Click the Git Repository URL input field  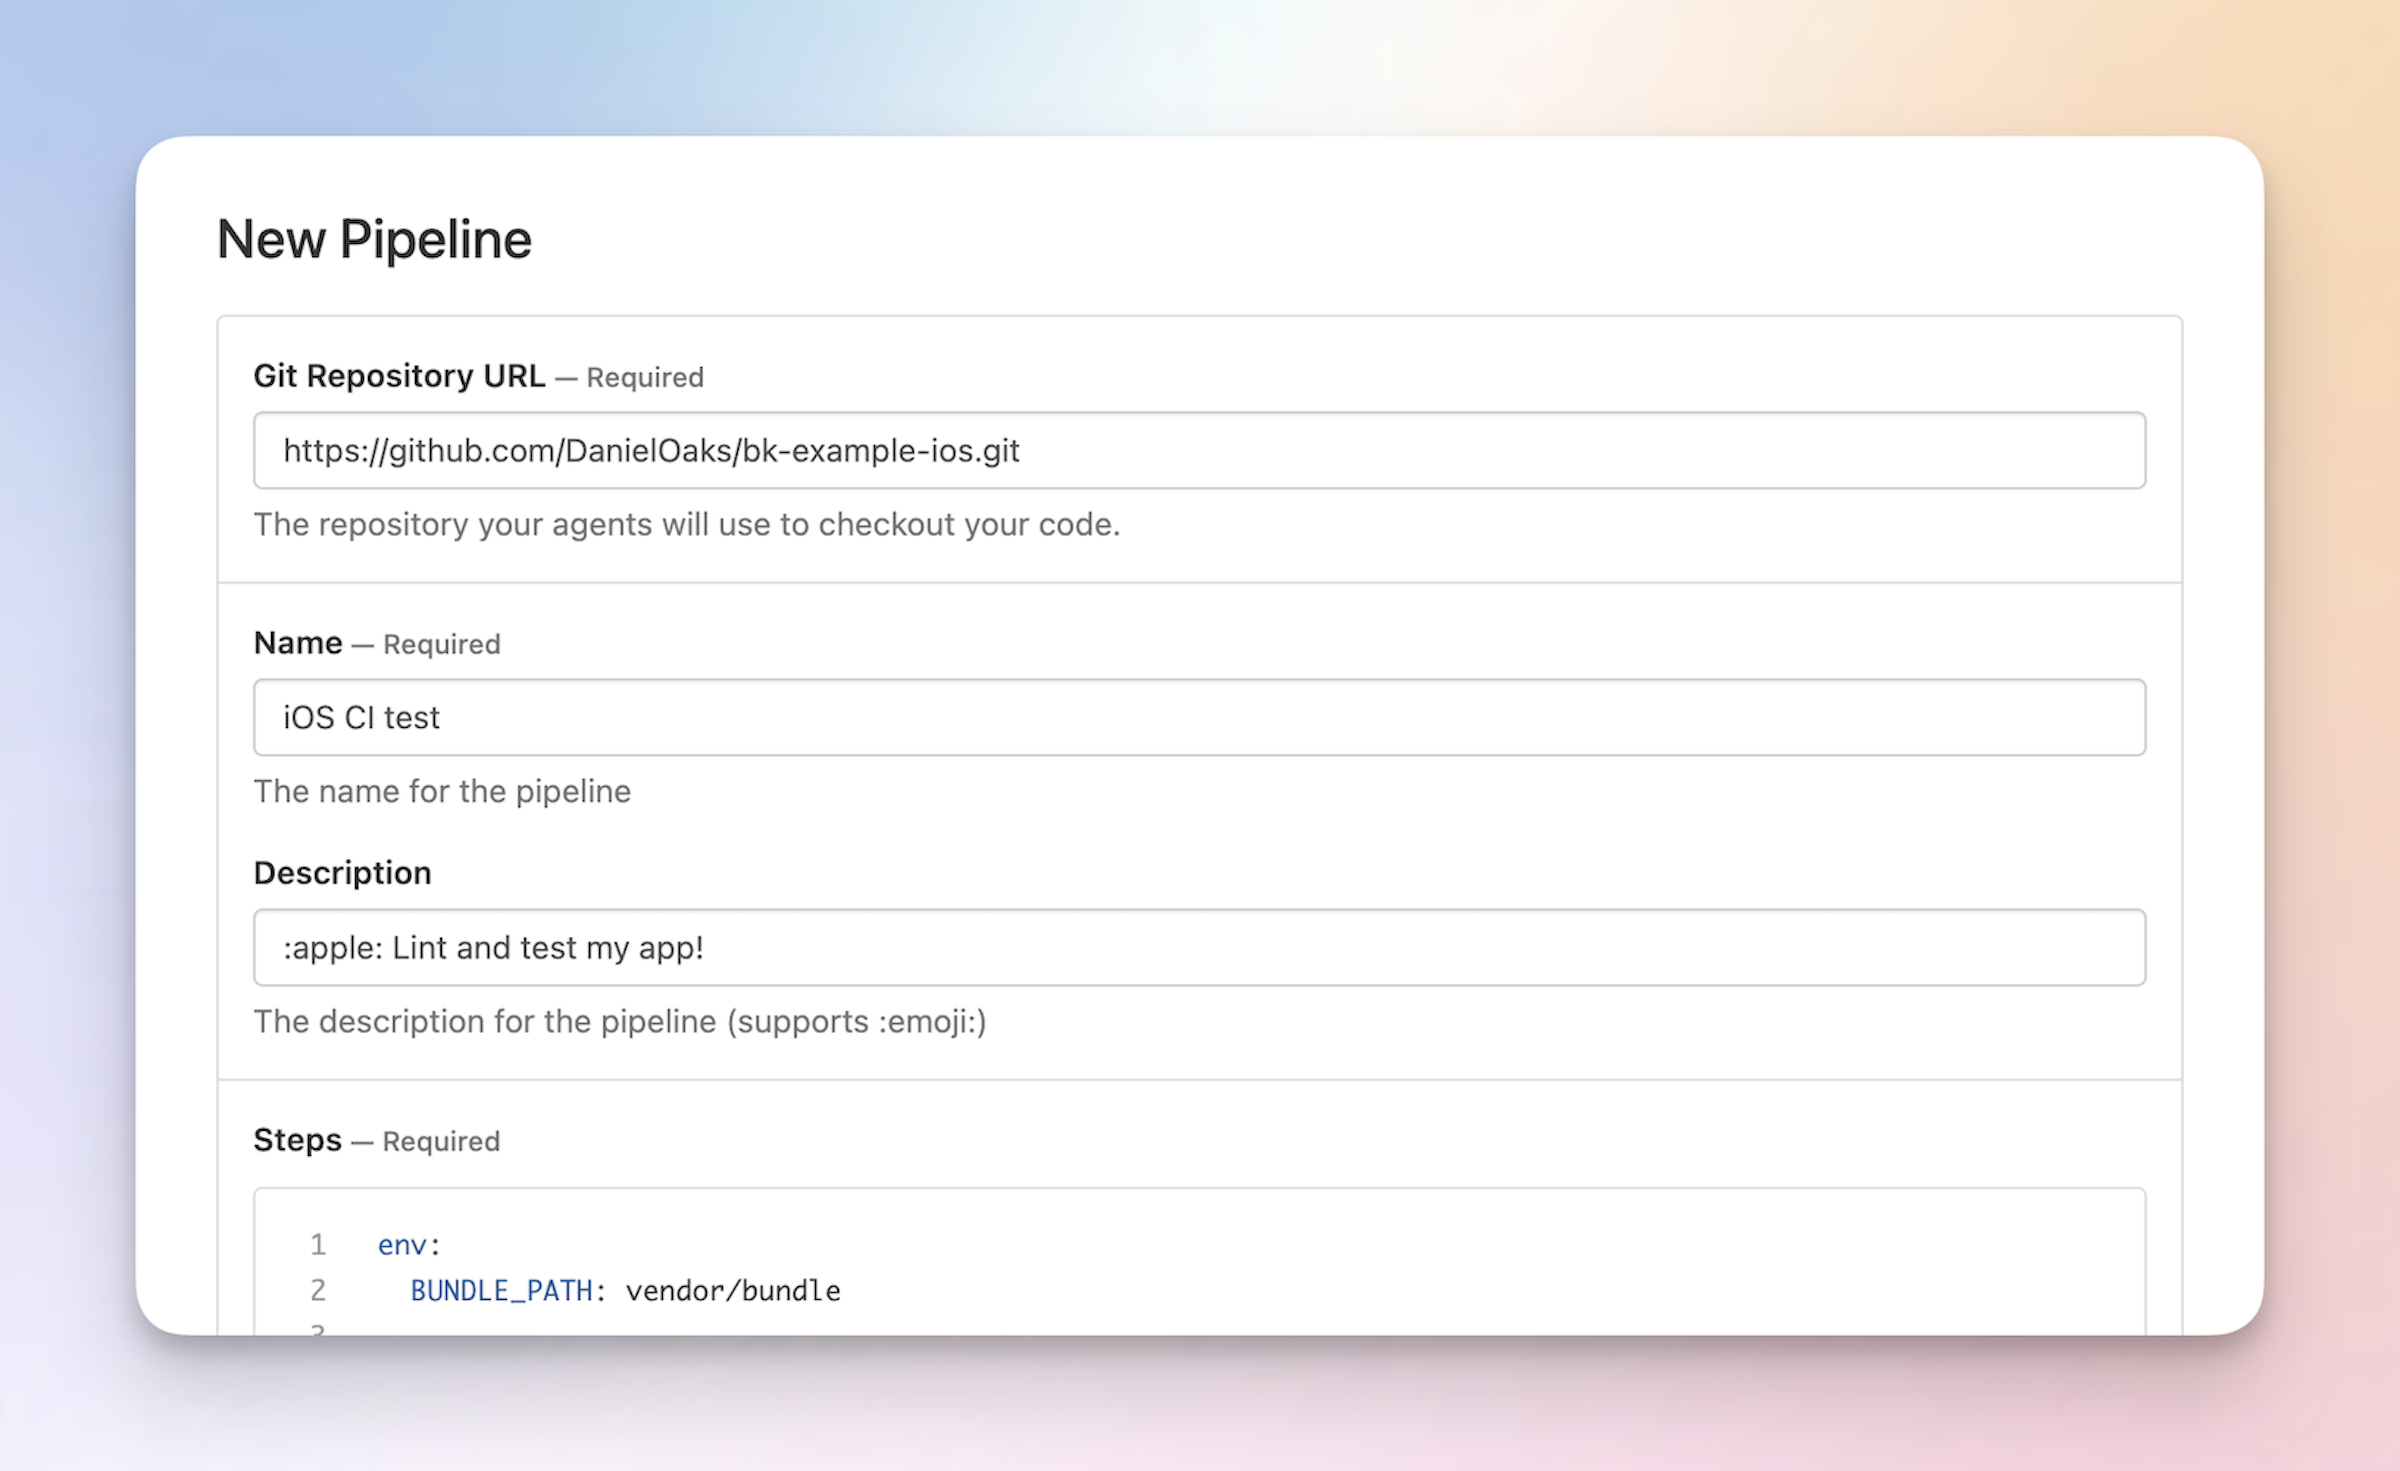[x=1200, y=450]
